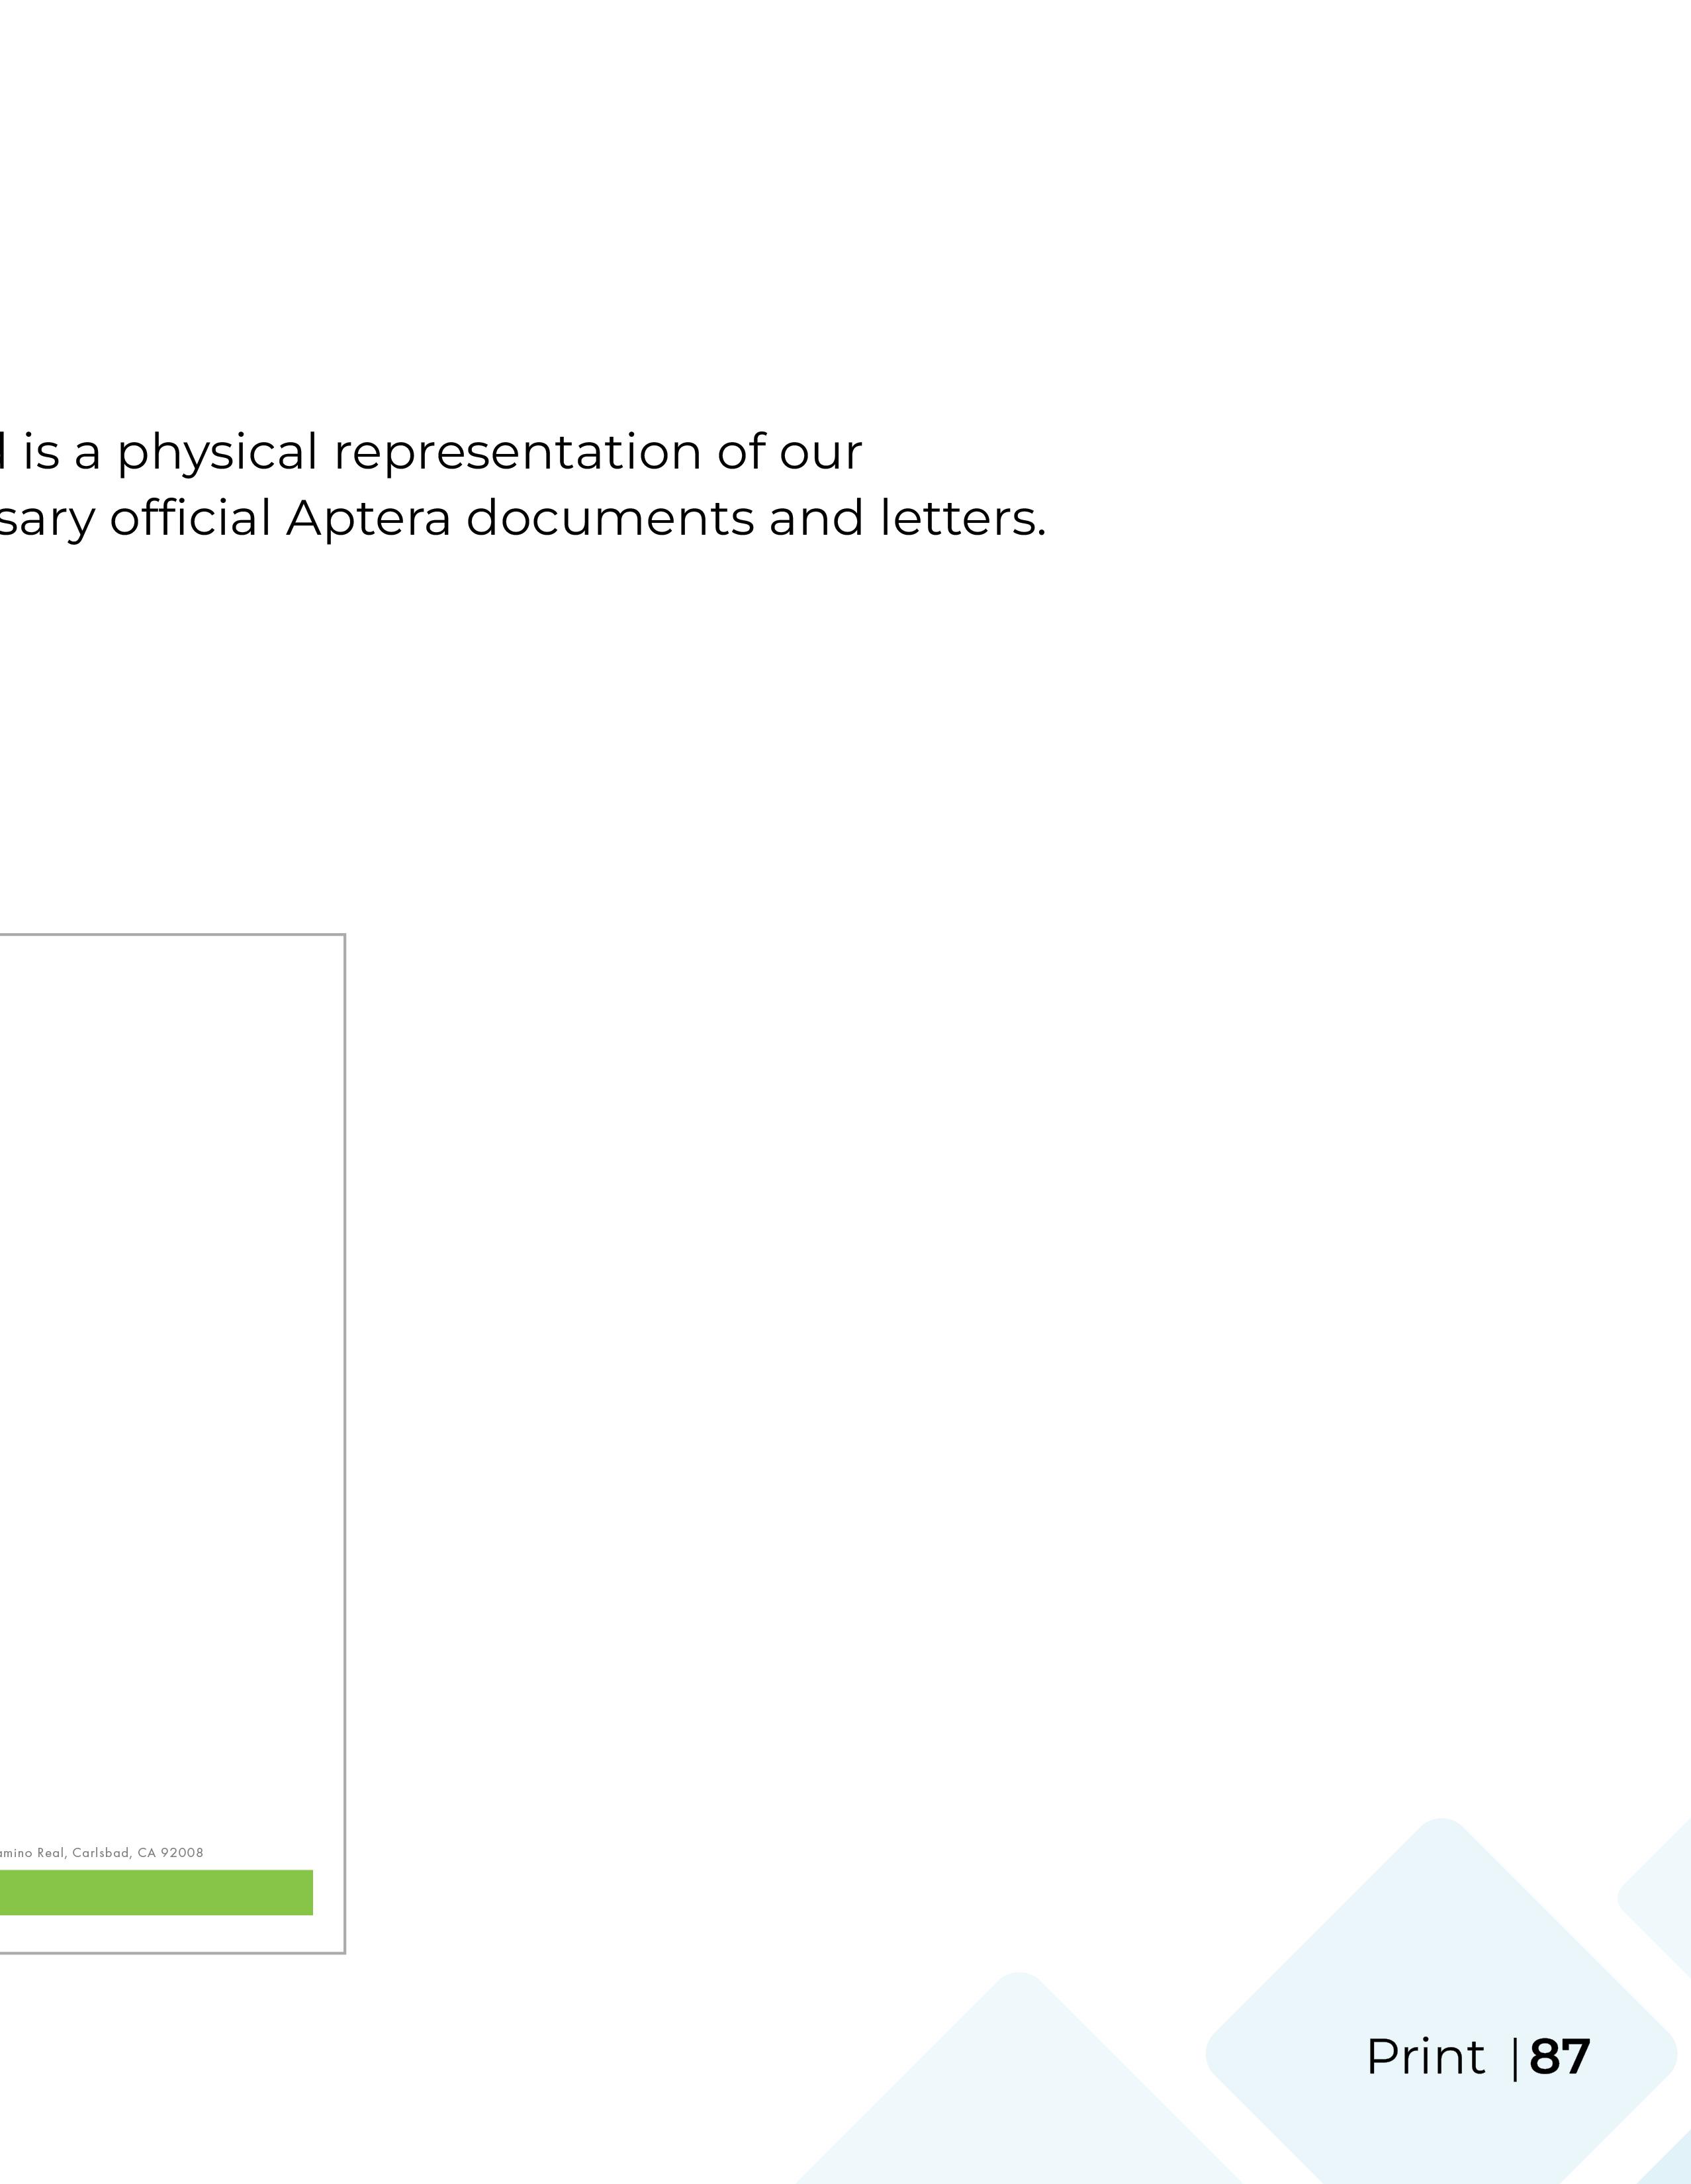Click the large blue diamond behind the page number
The height and width of the screenshot is (2184, 1691).
1440,1960
